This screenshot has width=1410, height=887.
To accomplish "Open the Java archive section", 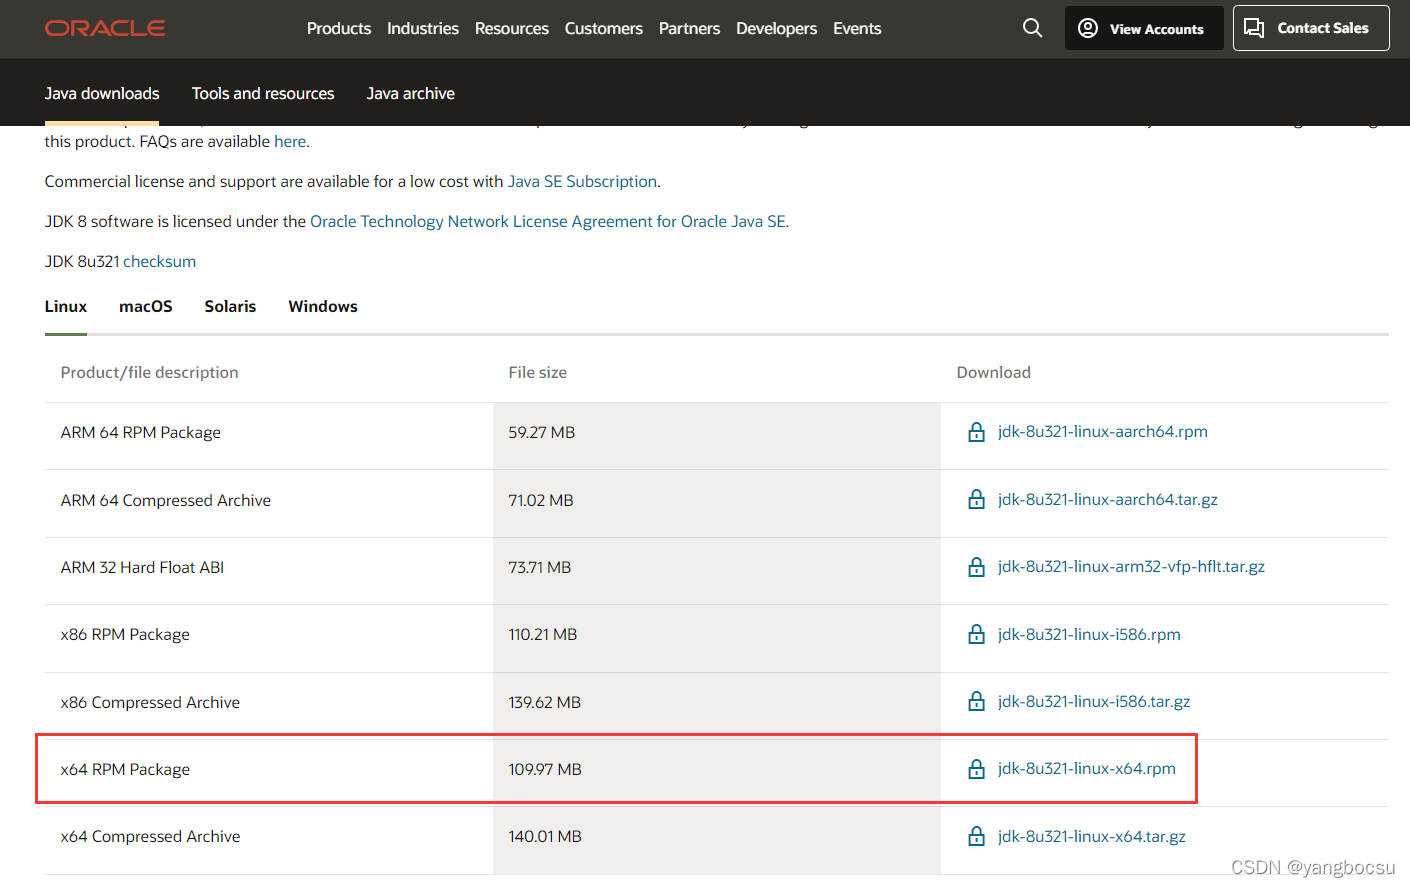I will click(x=411, y=93).
